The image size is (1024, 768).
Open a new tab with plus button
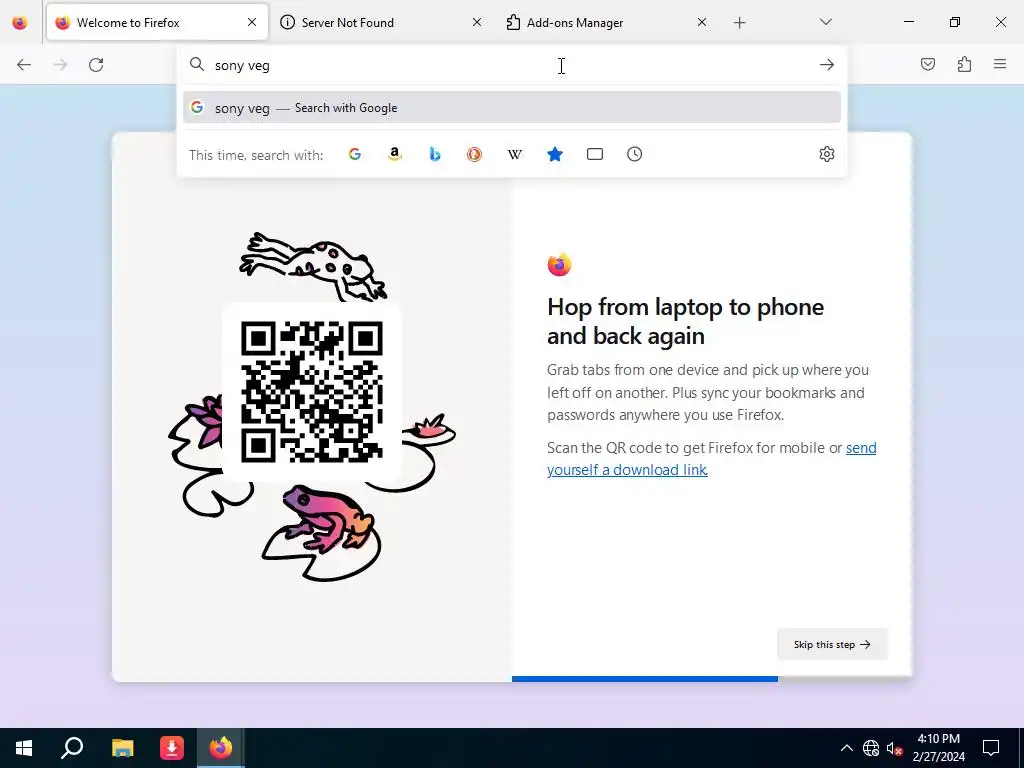point(739,23)
